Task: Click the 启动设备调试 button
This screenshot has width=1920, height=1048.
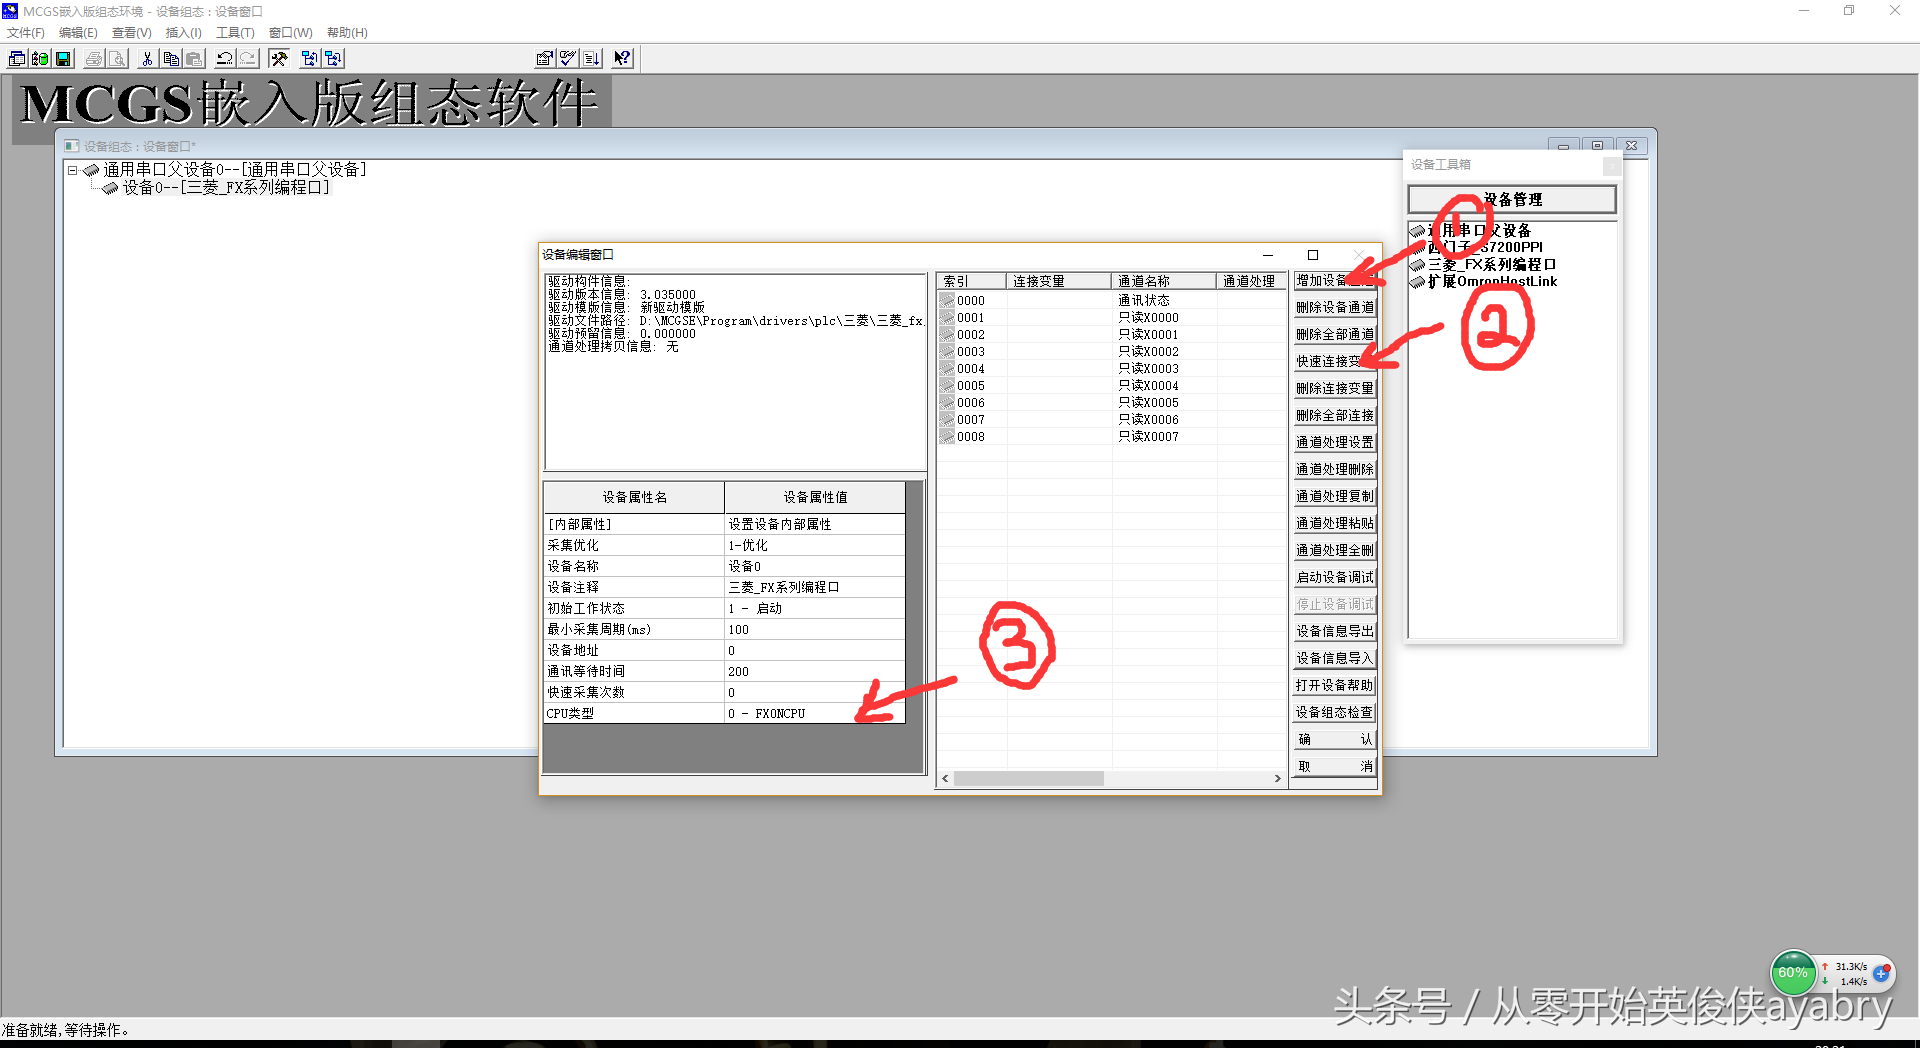Action: click(1334, 578)
